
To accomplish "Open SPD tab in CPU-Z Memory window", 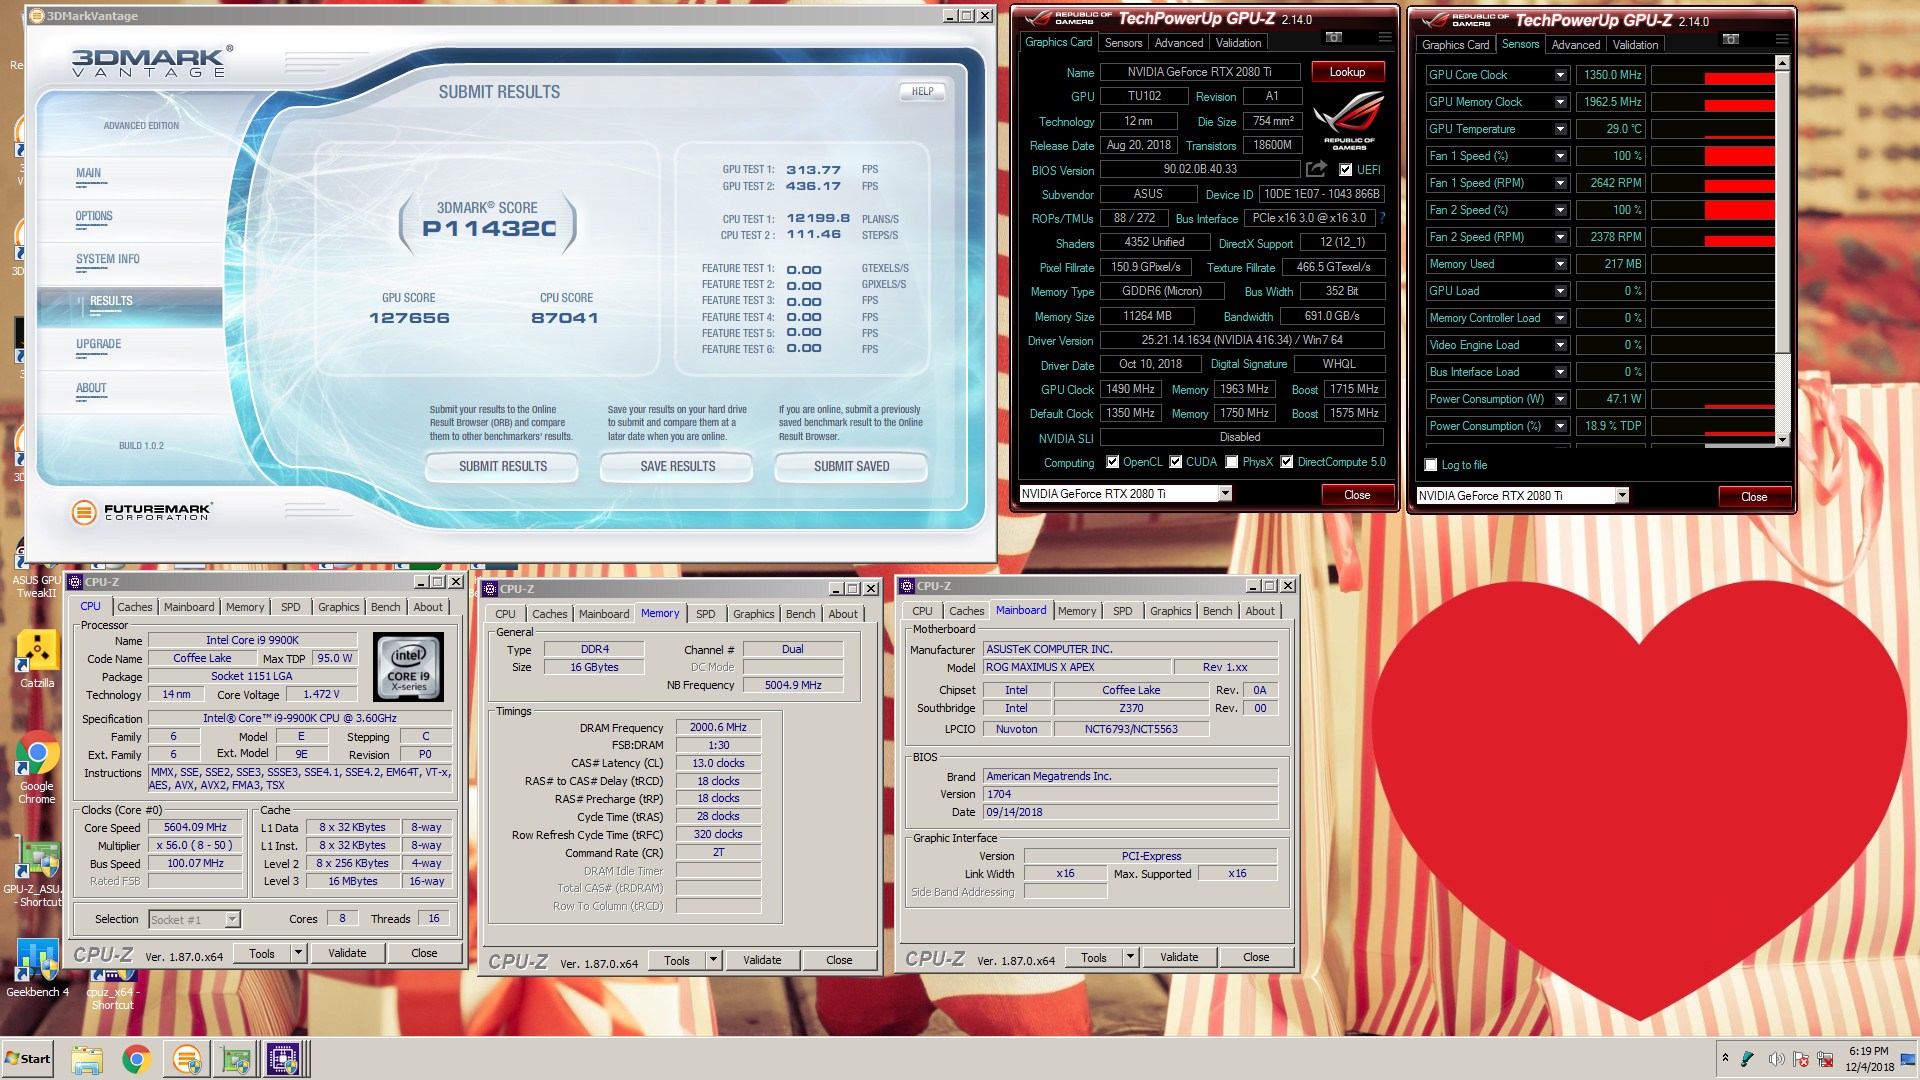I will (706, 614).
